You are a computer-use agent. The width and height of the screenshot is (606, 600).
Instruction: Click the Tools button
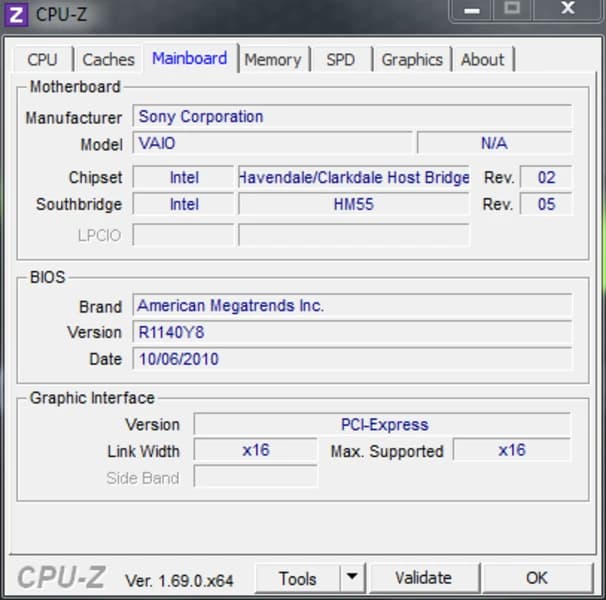click(x=298, y=579)
